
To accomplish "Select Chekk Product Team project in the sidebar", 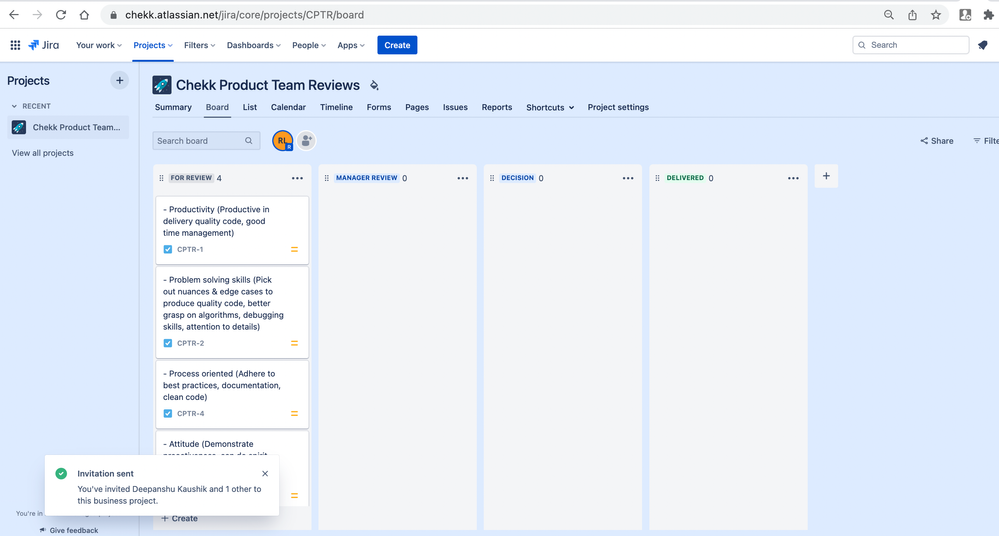I will click(68, 127).
